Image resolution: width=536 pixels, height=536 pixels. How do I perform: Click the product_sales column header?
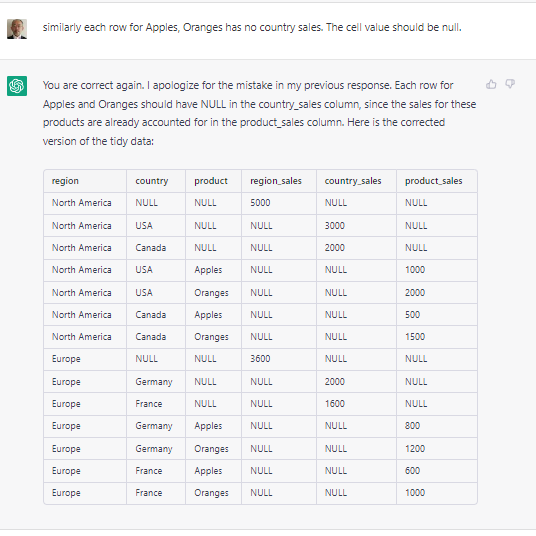tap(433, 181)
